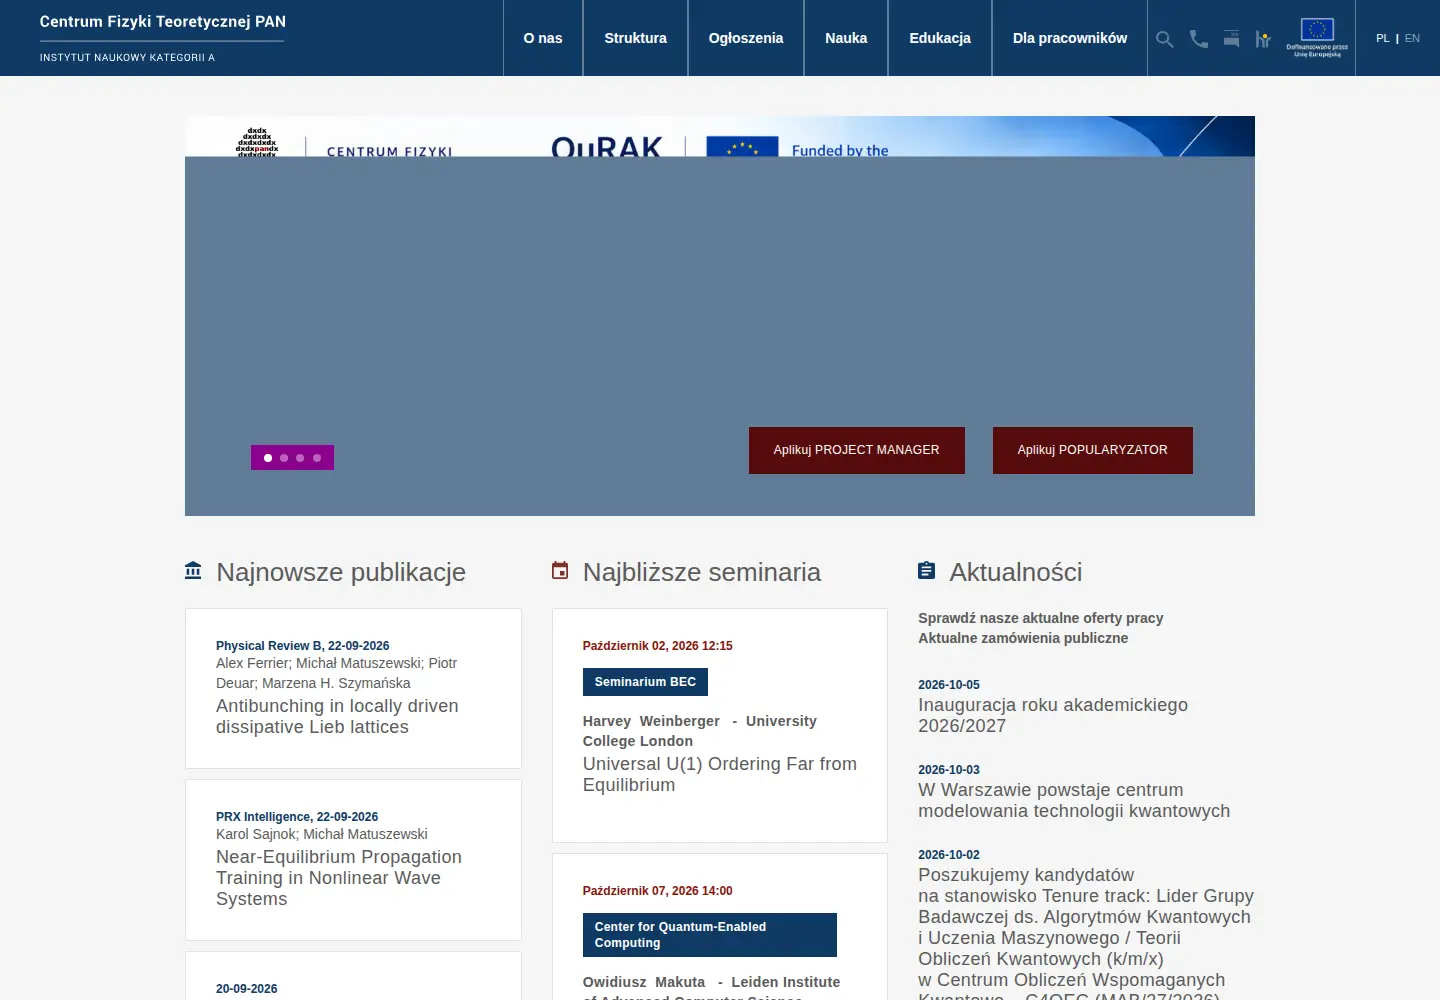
Task: Click Harvey Weinberger University College London text
Action: (x=700, y=731)
